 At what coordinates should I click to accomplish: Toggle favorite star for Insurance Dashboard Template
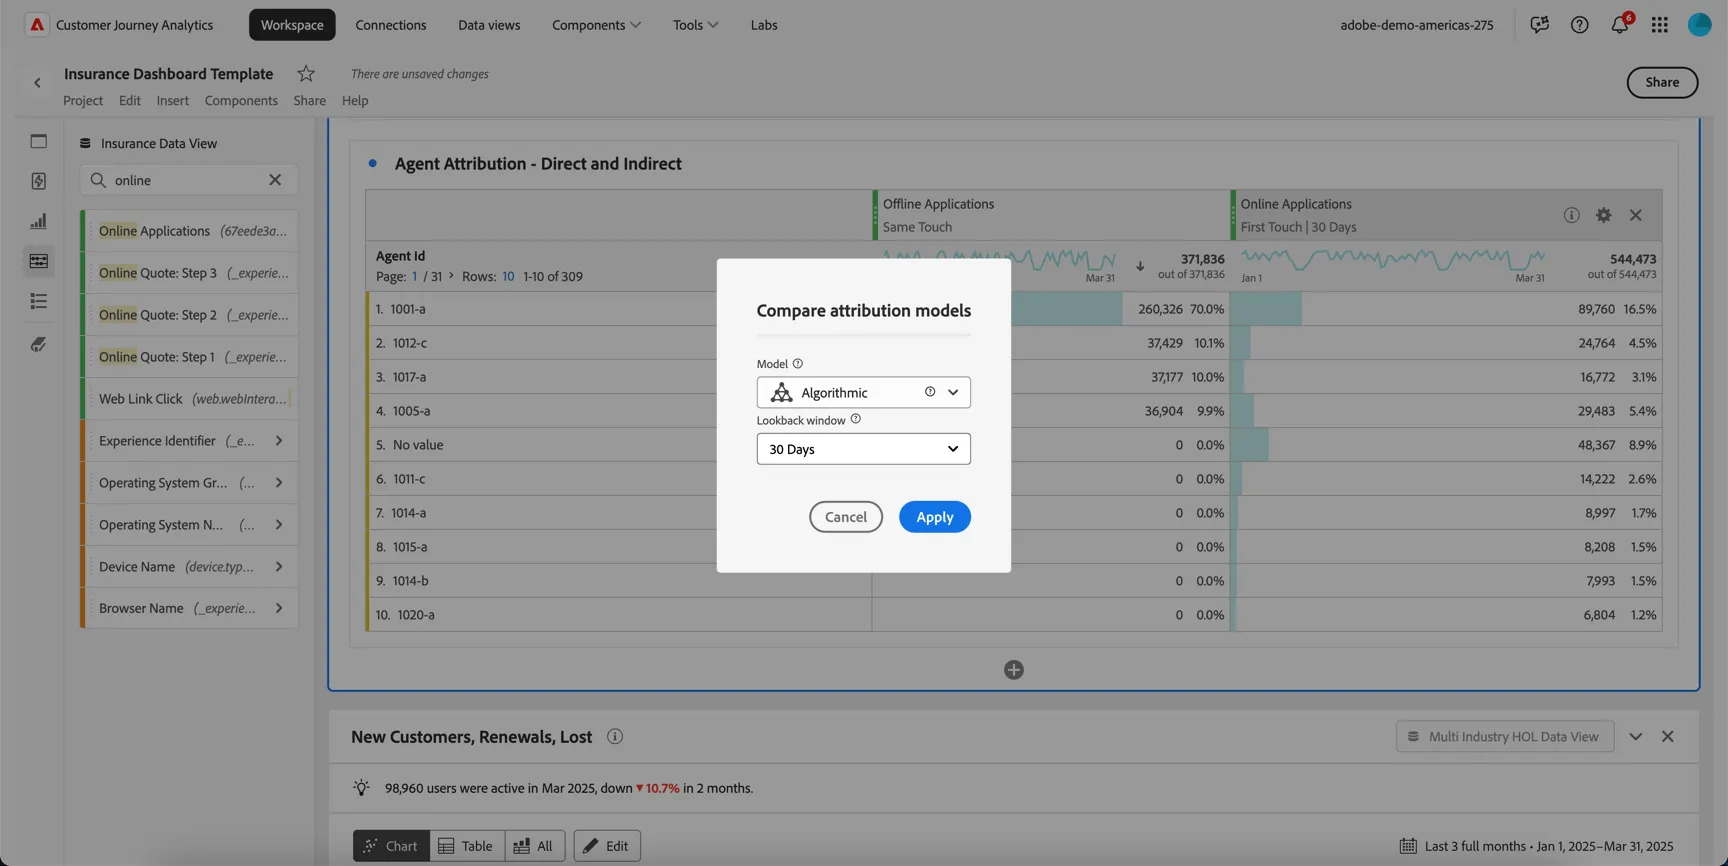(x=306, y=74)
